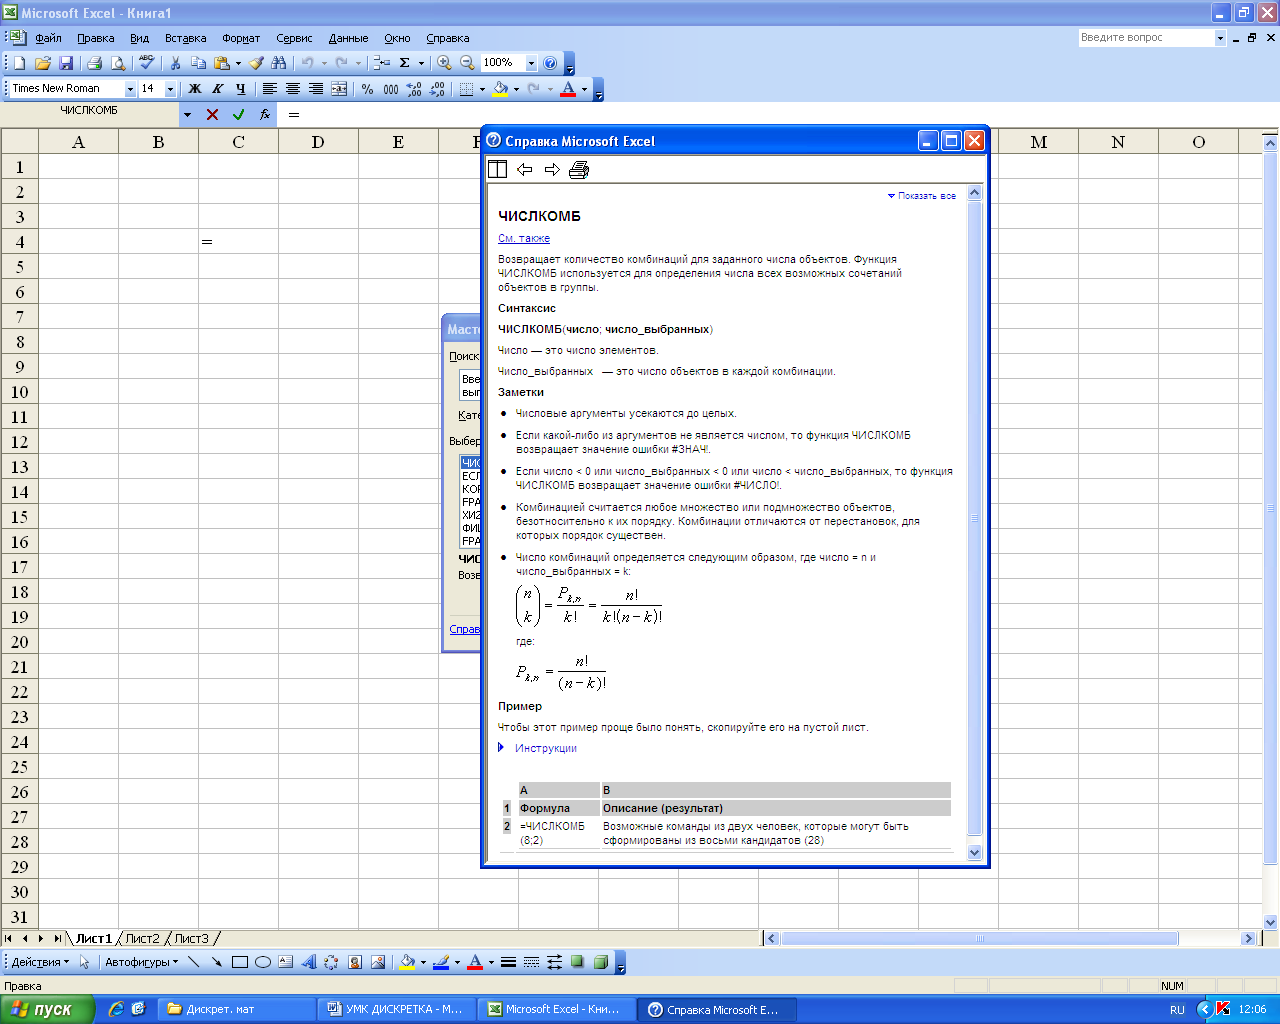
Task: Open print preview icon
Action: point(118,63)
